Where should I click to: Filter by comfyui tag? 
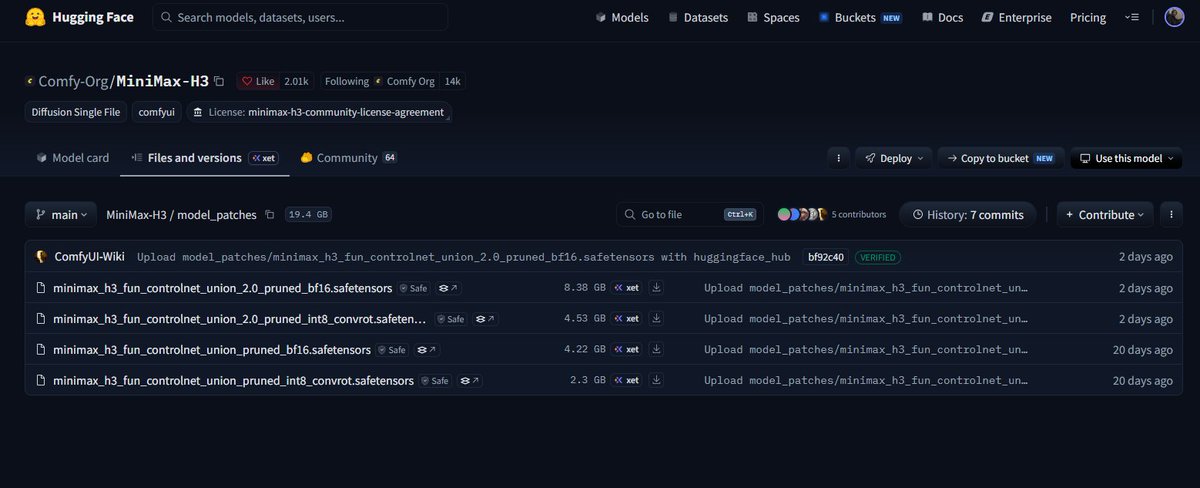tap(157, 112)
